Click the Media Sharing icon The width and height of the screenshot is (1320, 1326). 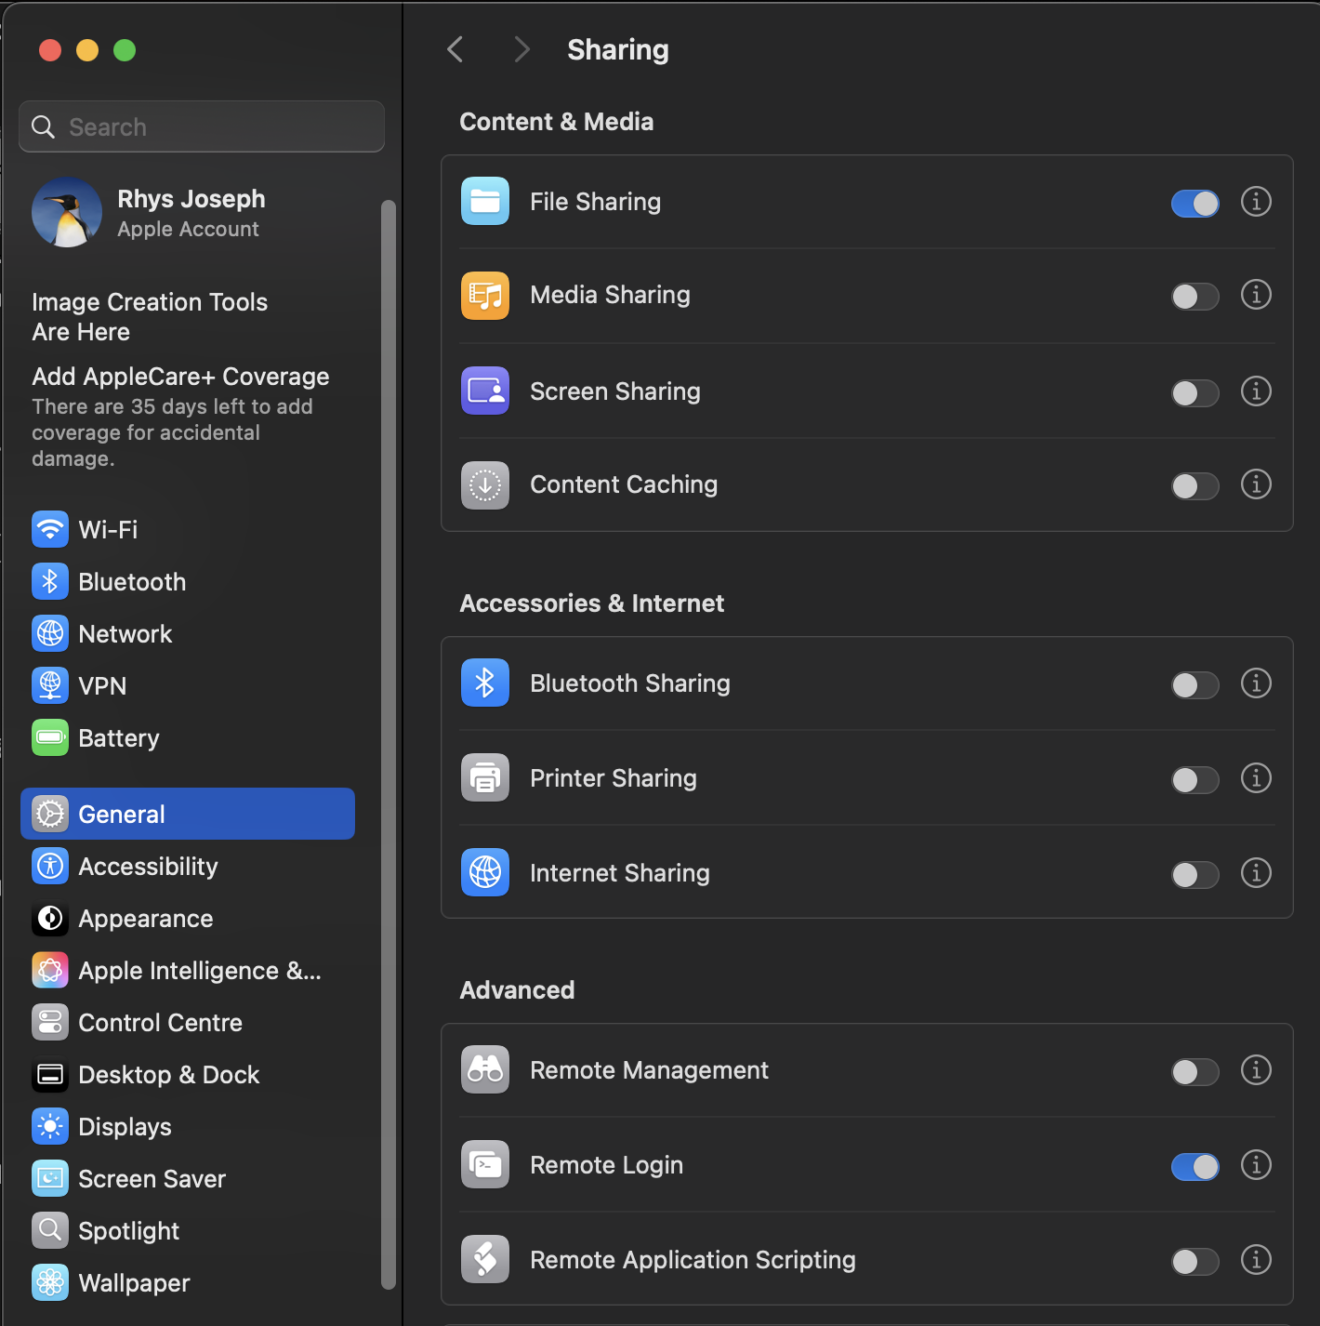tap(485, 295)
